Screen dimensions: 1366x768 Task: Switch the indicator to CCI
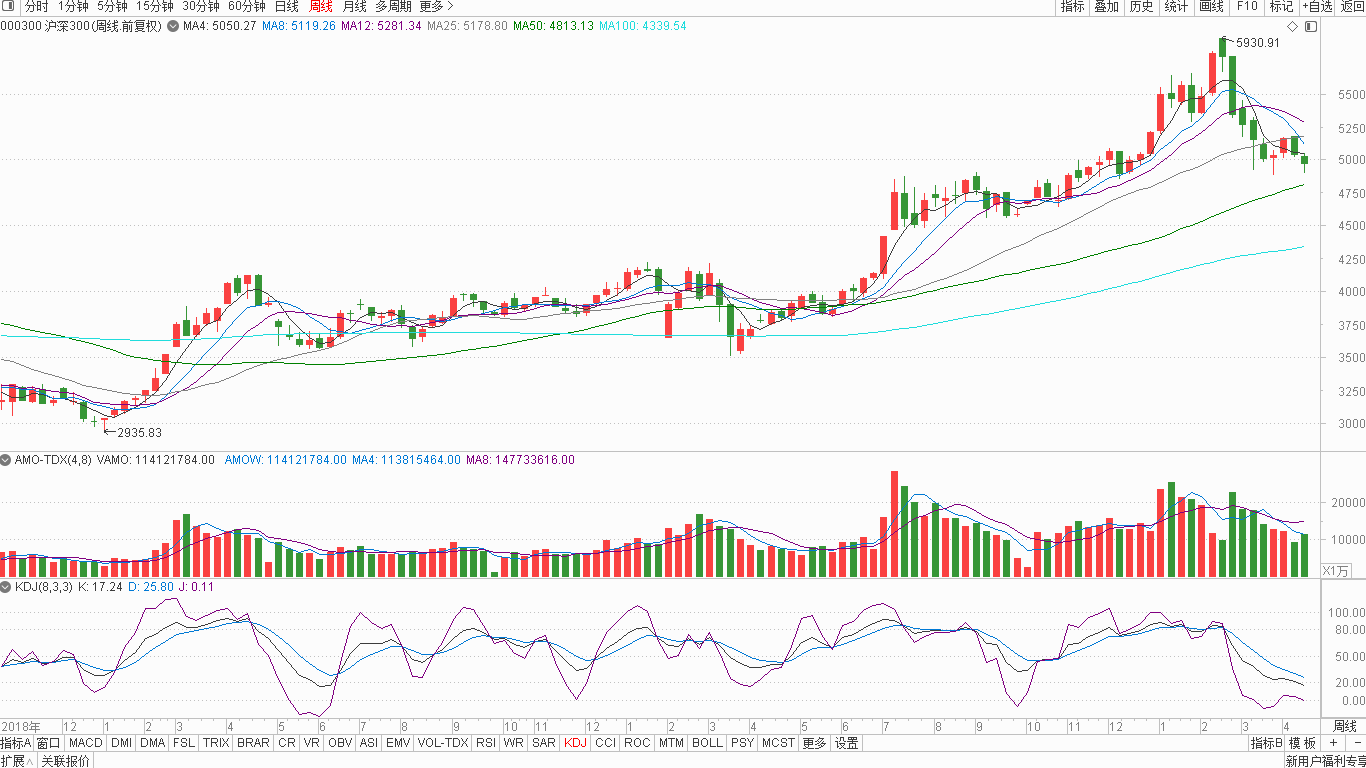tap(605, 743)
